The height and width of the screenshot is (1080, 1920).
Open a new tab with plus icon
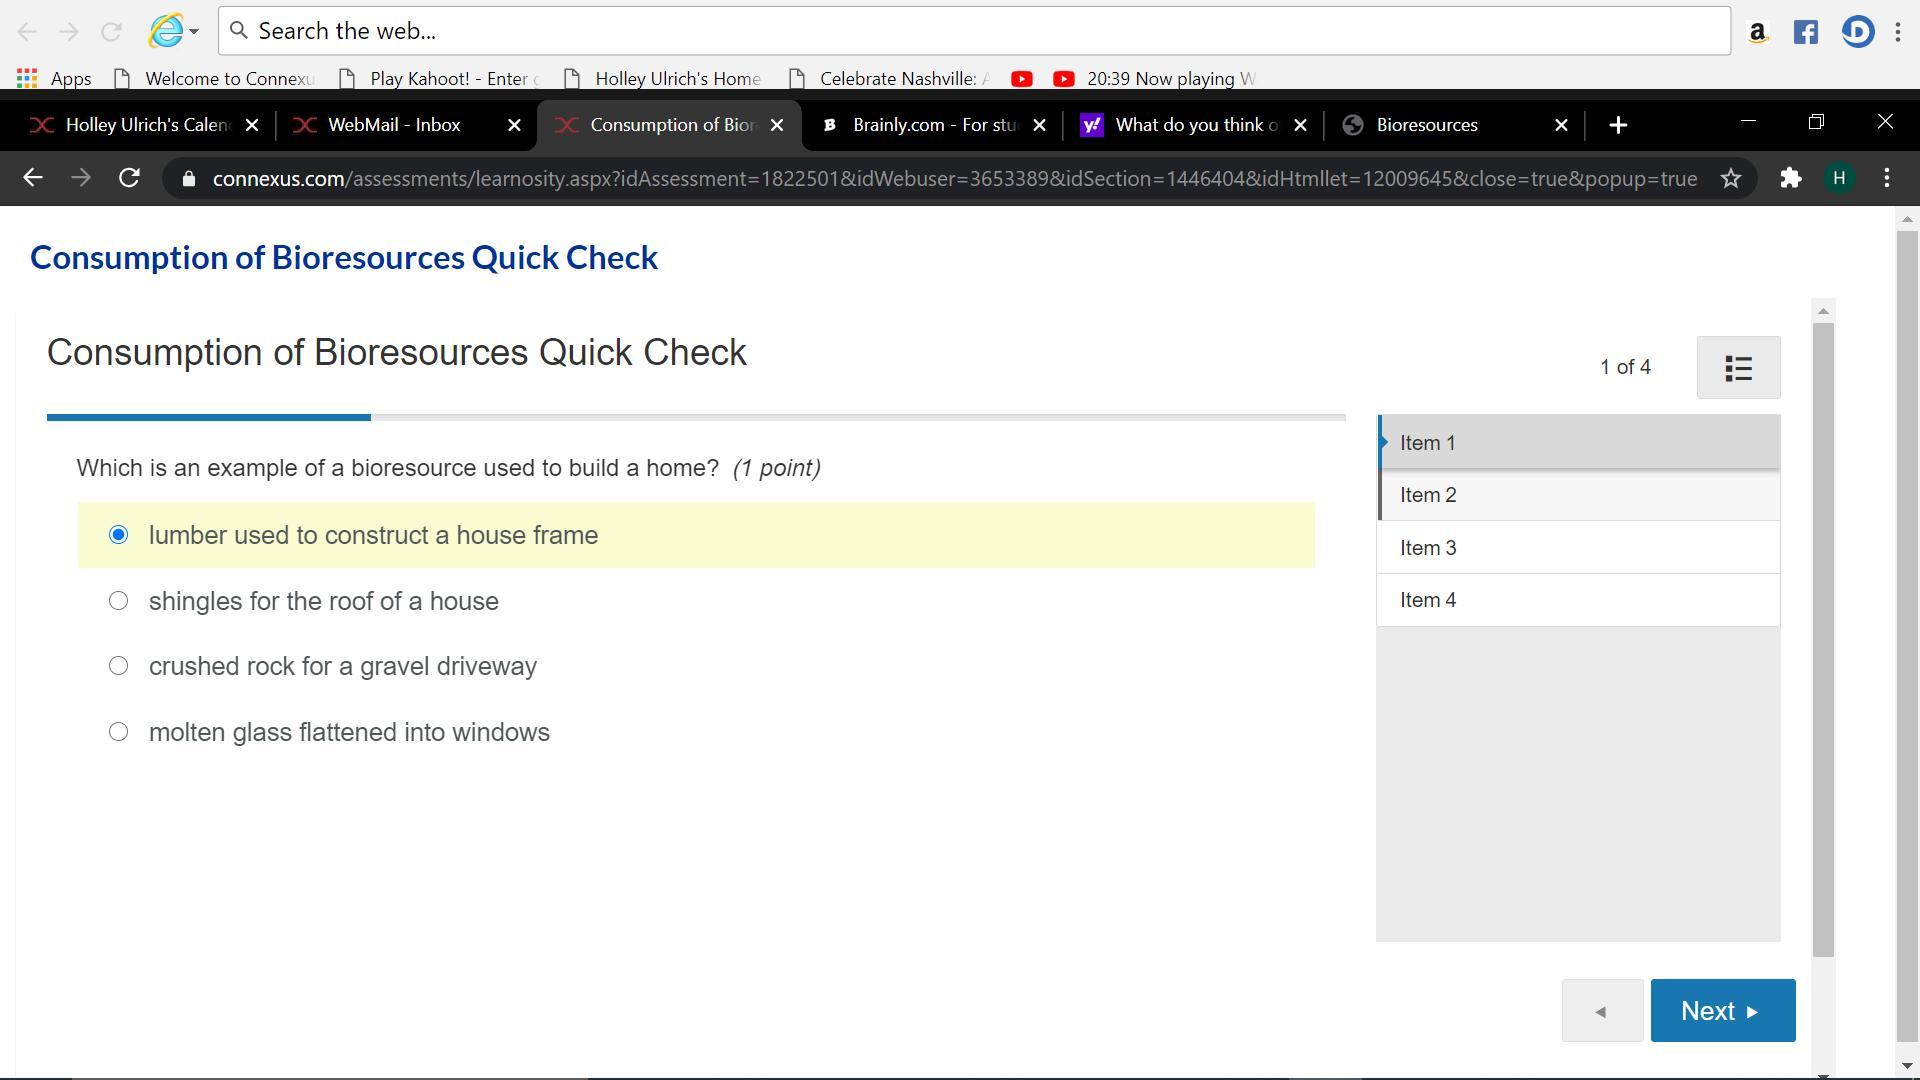point(1618,125)
